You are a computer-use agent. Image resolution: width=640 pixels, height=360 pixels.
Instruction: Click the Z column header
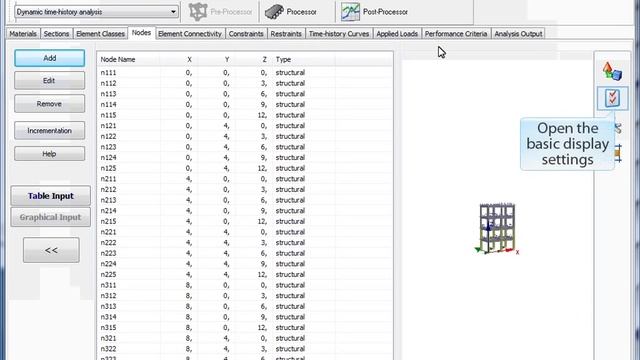[264, 60]
